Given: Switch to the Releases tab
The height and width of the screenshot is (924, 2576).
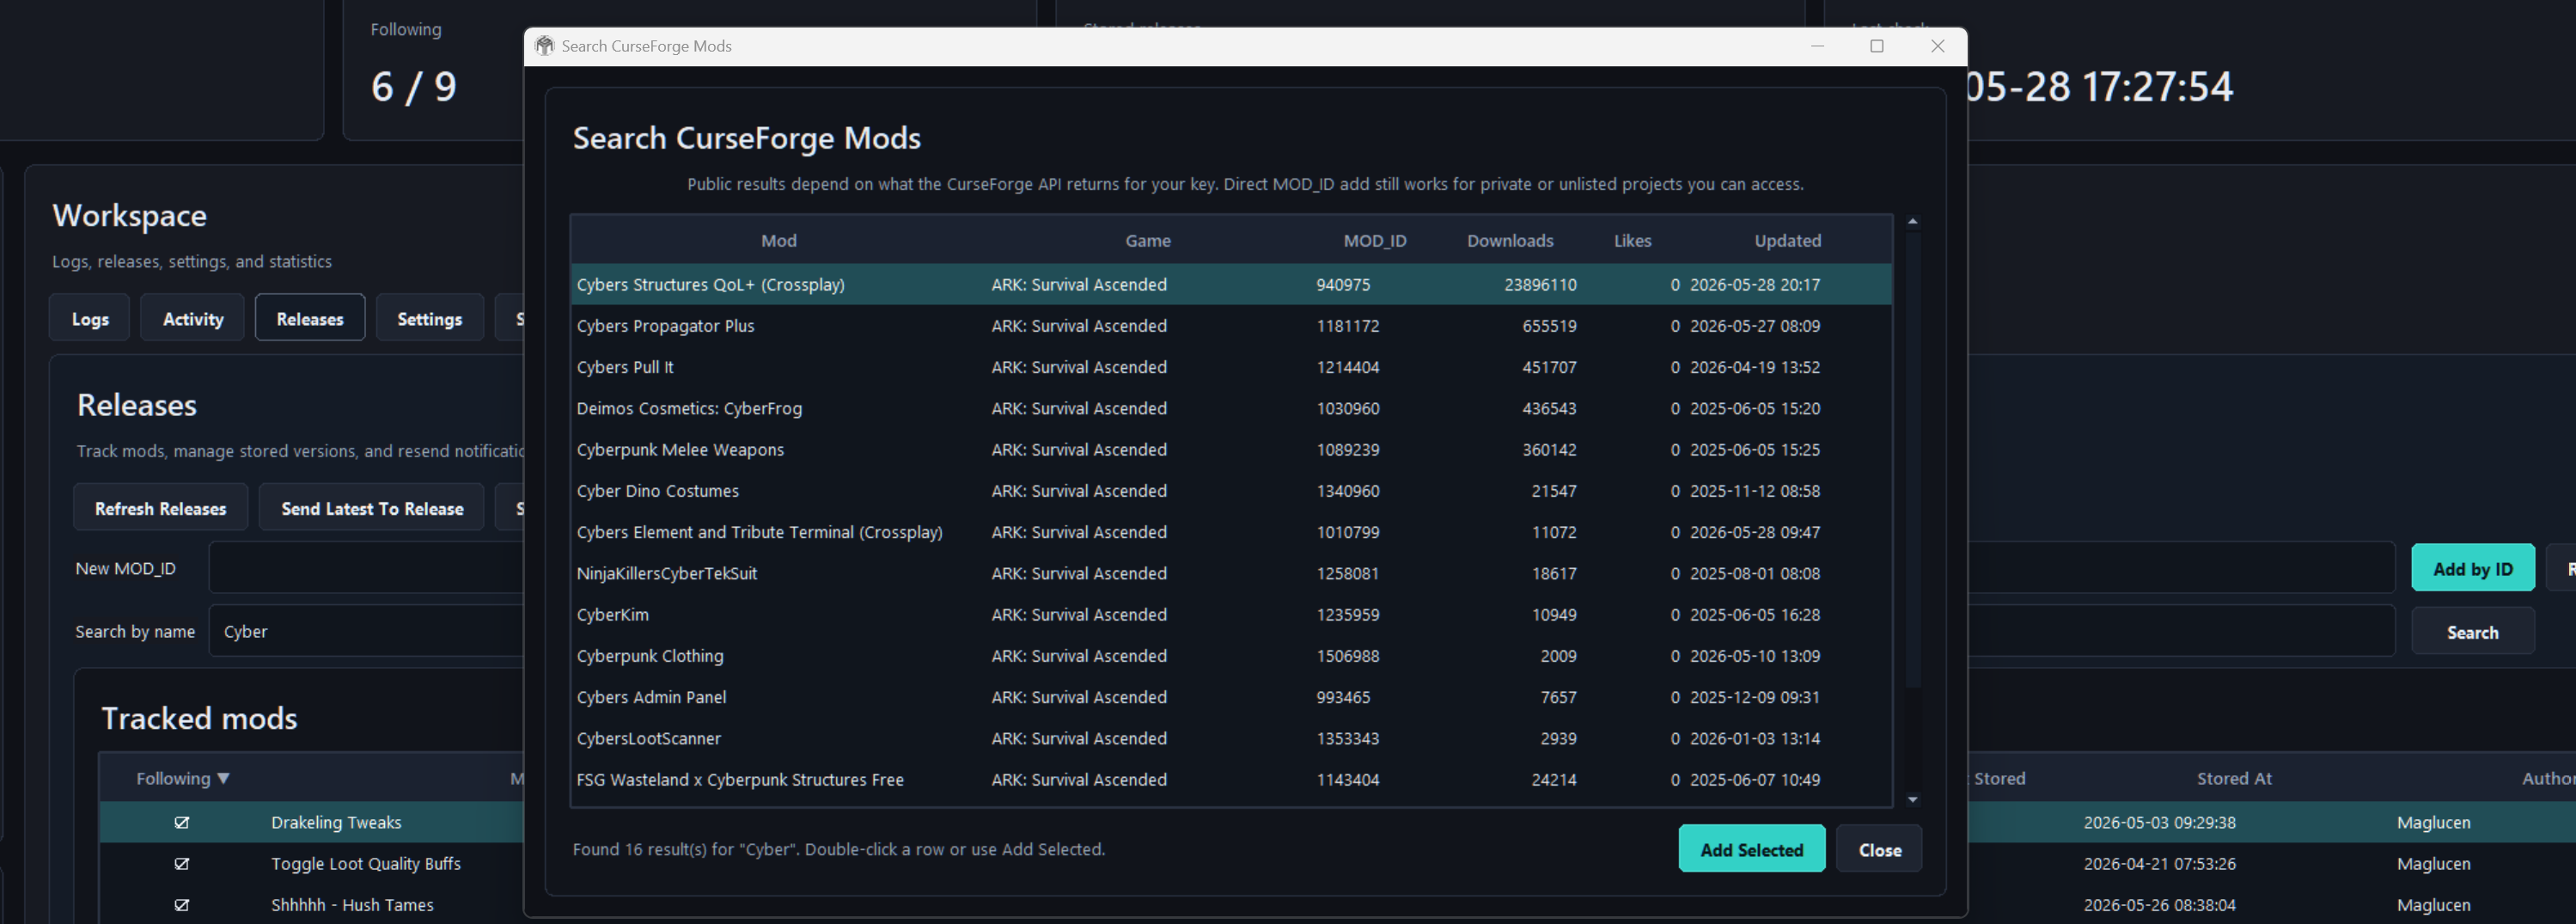Looking at the screenshot, I should click(310, 318).
